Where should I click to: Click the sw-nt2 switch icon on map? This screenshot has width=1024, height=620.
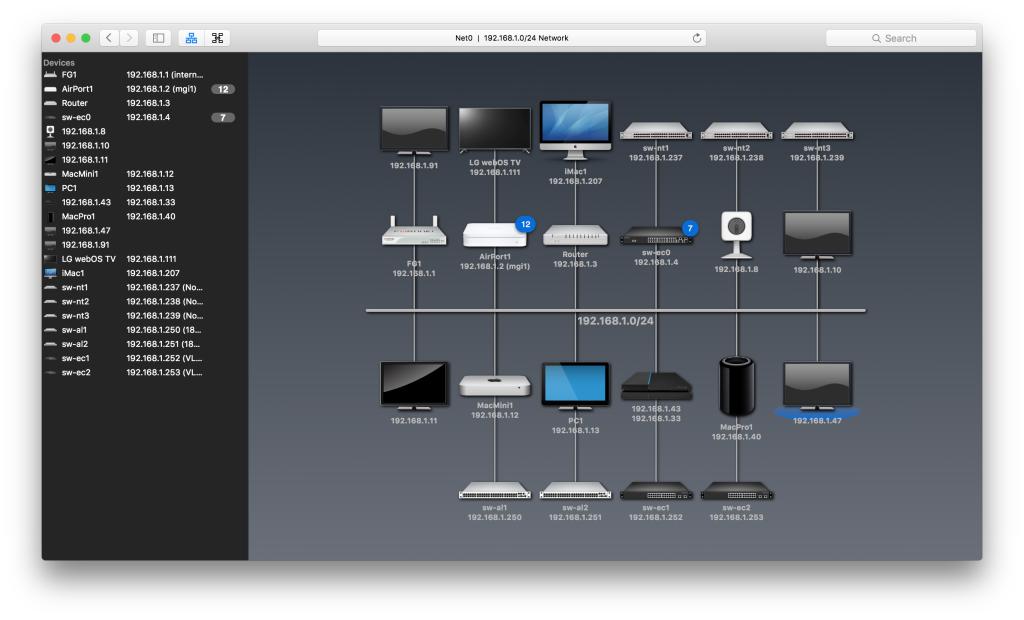tap(736, 131)
